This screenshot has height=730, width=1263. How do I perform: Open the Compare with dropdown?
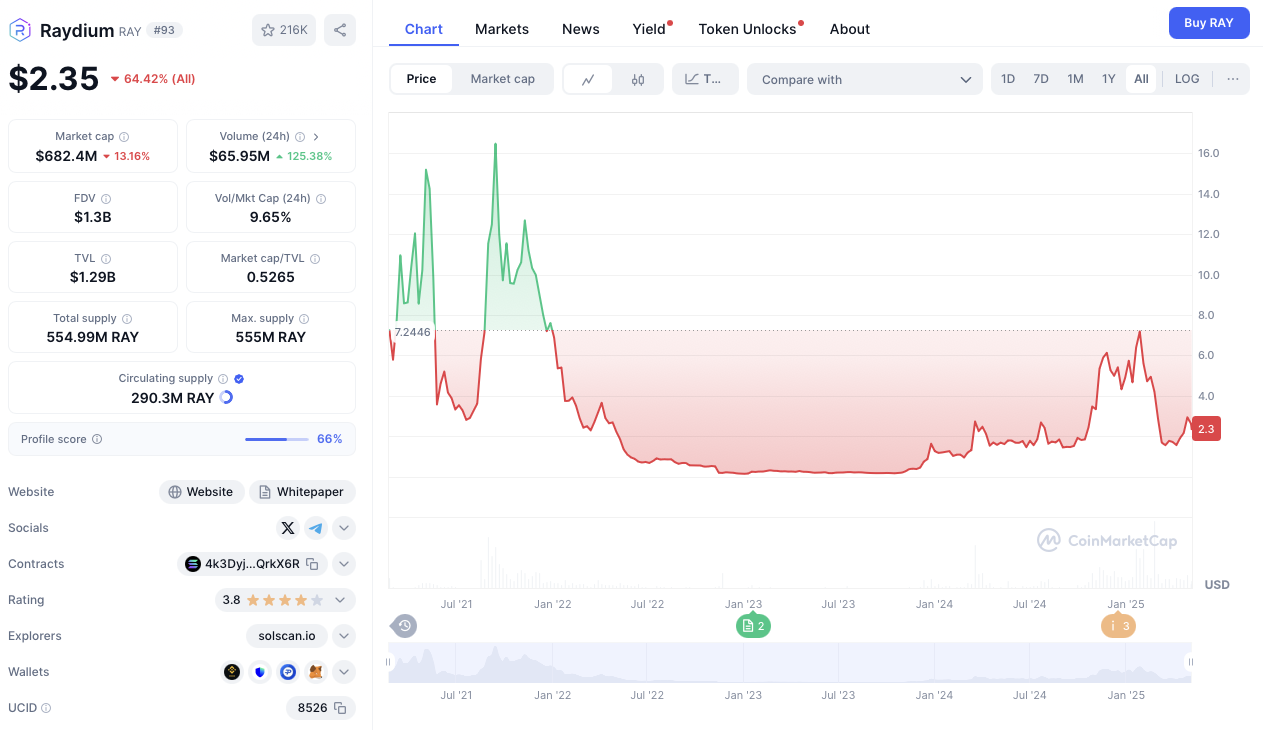coord(866,79)
